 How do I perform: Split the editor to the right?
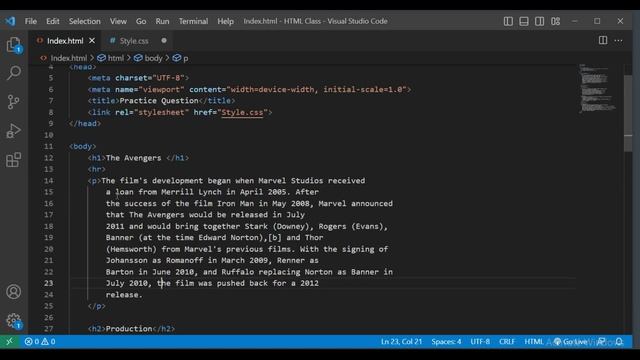click(603, 40)
